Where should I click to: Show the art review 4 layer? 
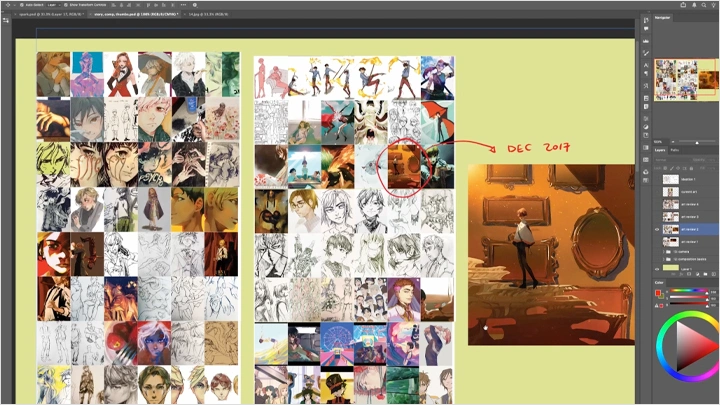click(657, 204)
